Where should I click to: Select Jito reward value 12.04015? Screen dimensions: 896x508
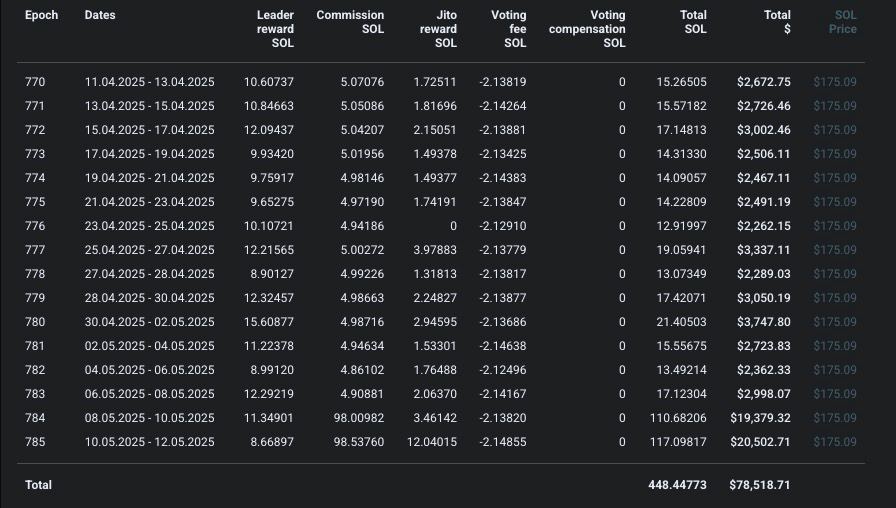point(432,442)
